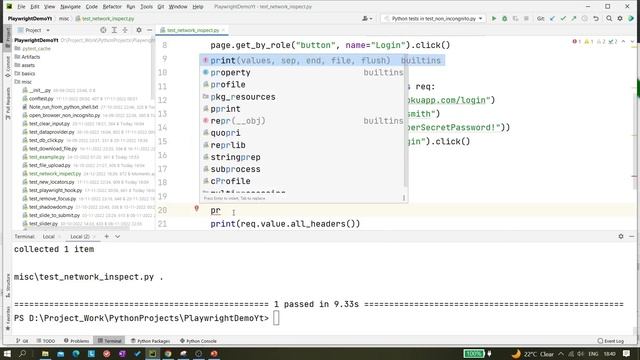The width and height of the screenshot is (640, 360).
Task: Open the Python Console tool window
Action: pyautogui.click(x=198, y=340)
